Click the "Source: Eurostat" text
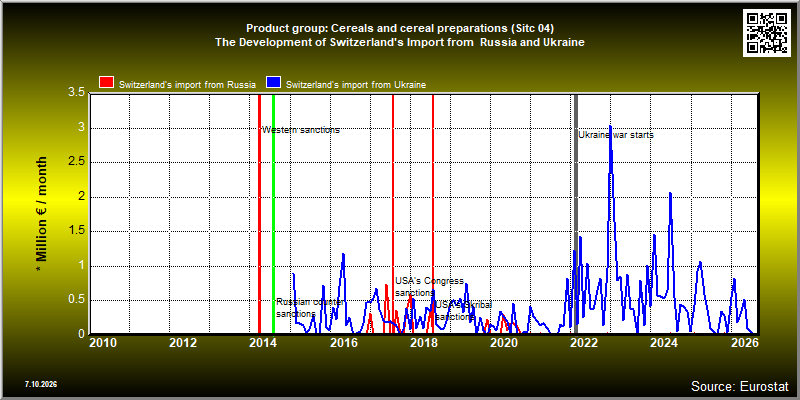This screenshot has width=800, height=400. pyautogui.click(x=740, y=385)
